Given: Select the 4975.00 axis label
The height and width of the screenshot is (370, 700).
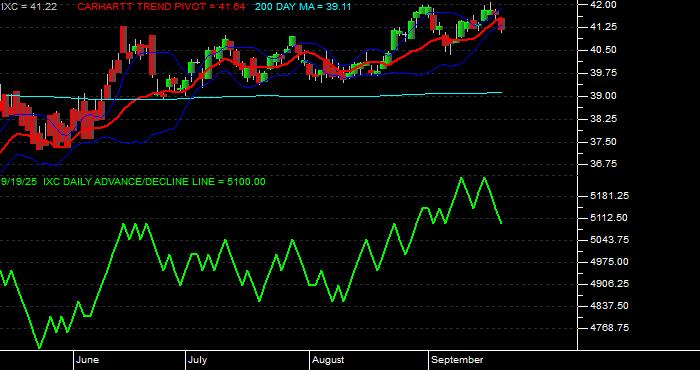Looking at the screenshot, I should point(609,262).
